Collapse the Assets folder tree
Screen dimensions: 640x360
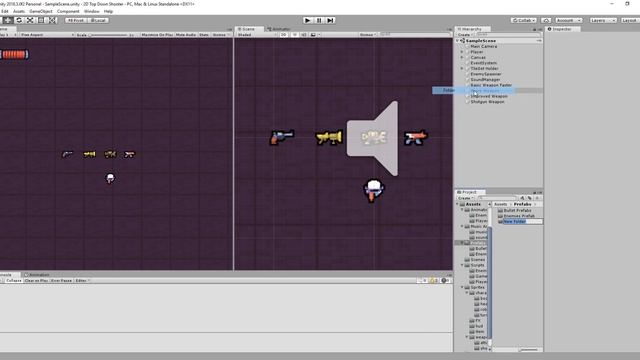458,204
